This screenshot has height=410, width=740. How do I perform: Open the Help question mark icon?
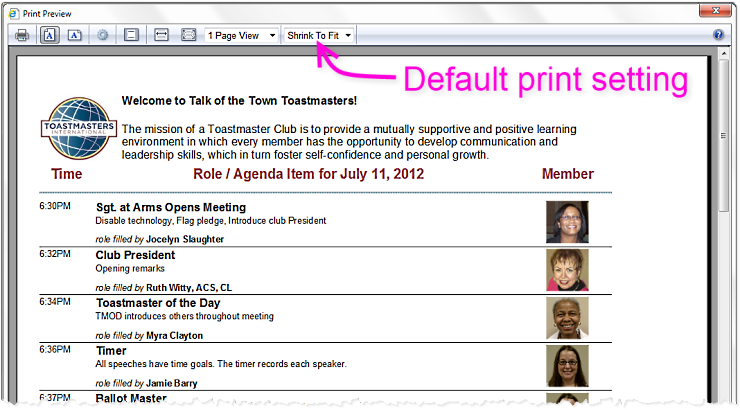pyautogui.click(x=718, y=35)
